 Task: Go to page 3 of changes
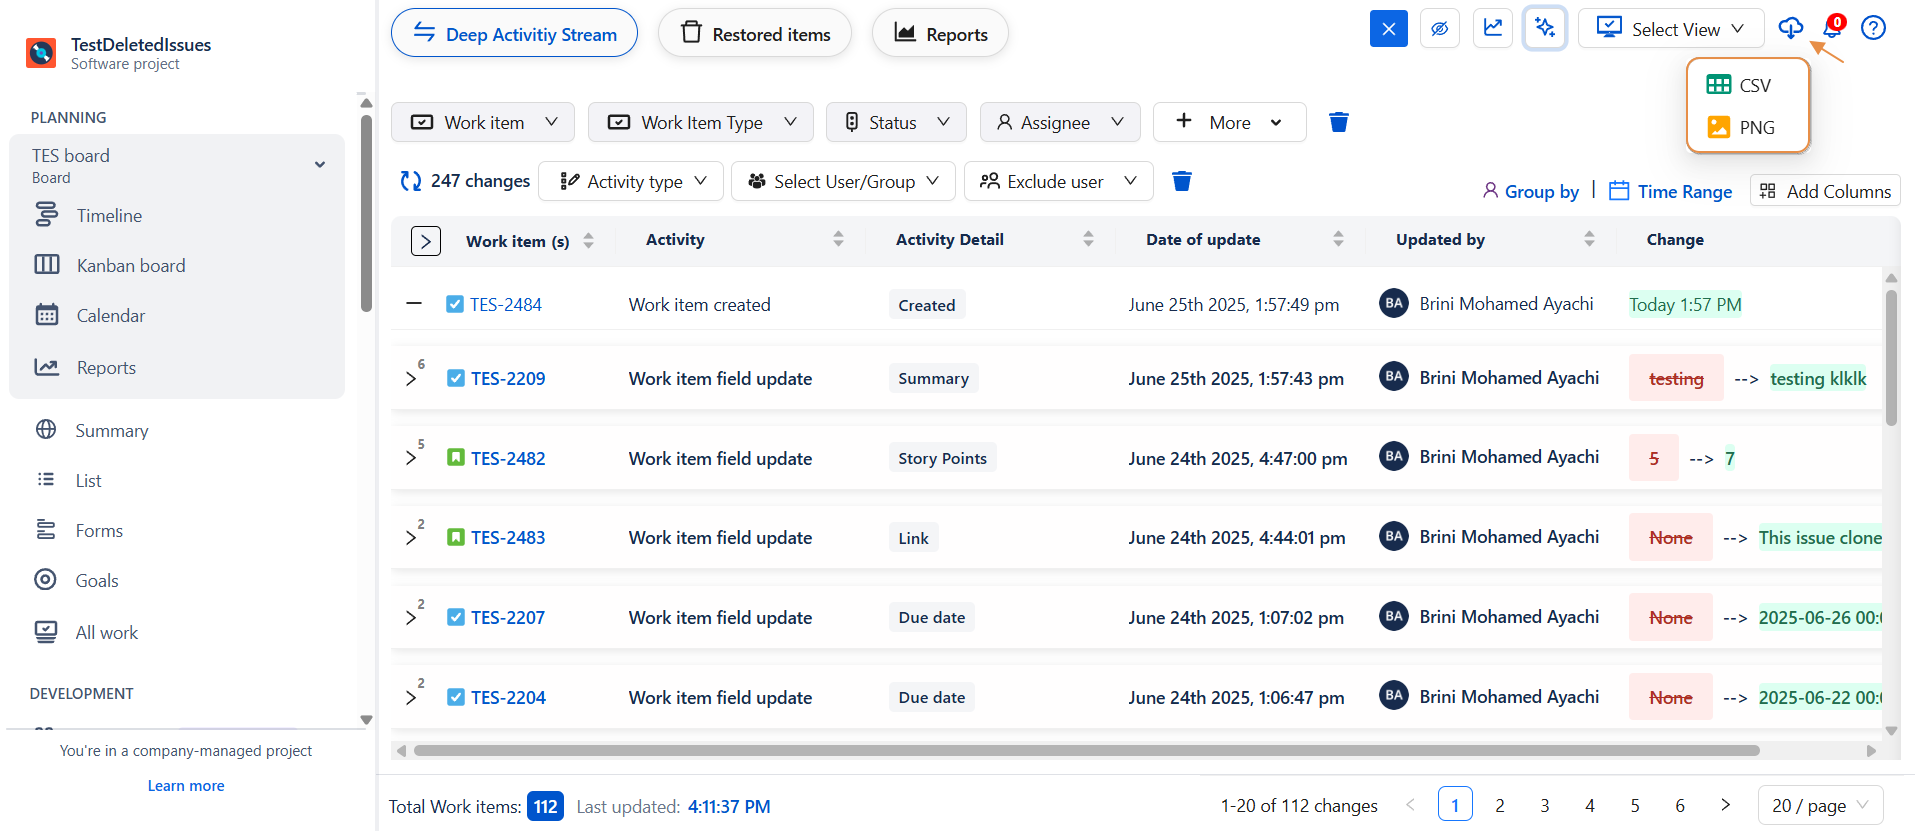[1544, 805]
